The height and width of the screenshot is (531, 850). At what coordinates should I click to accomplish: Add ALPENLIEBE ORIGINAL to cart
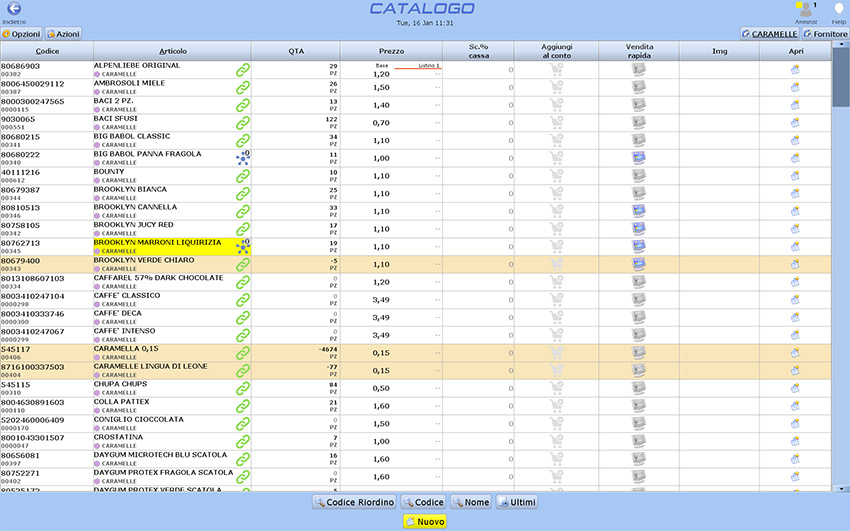556,69
